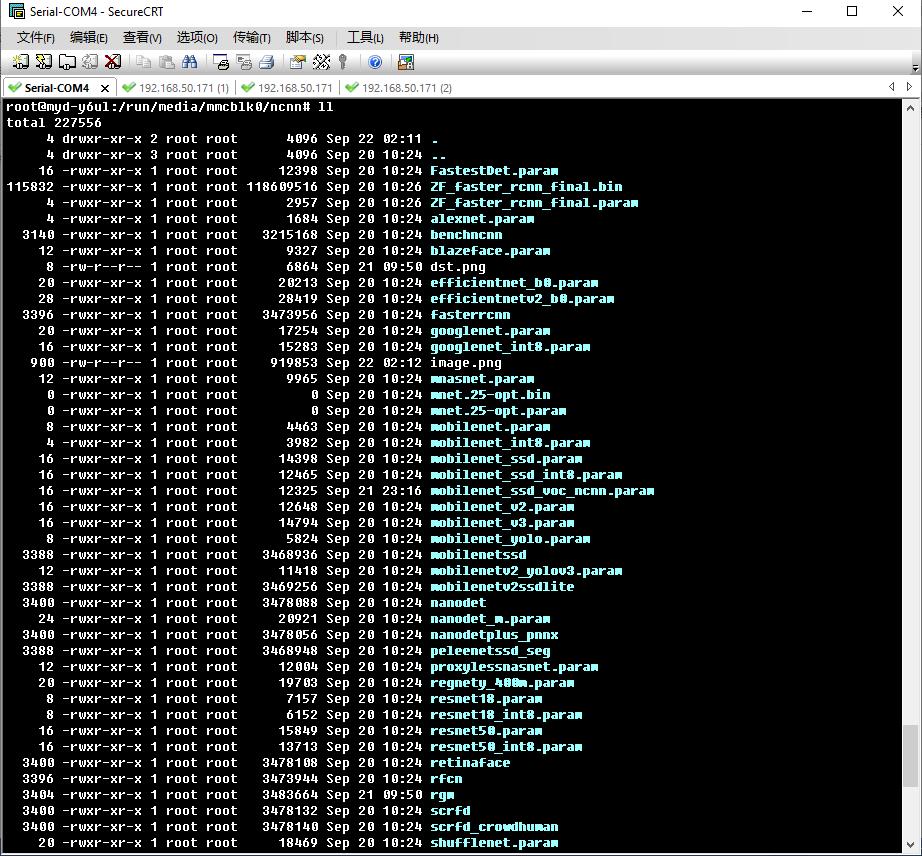Expand the toolbar options overflow arrow
Image resolution: width=922 pixels, height=856 pixels.
(915, 67)
